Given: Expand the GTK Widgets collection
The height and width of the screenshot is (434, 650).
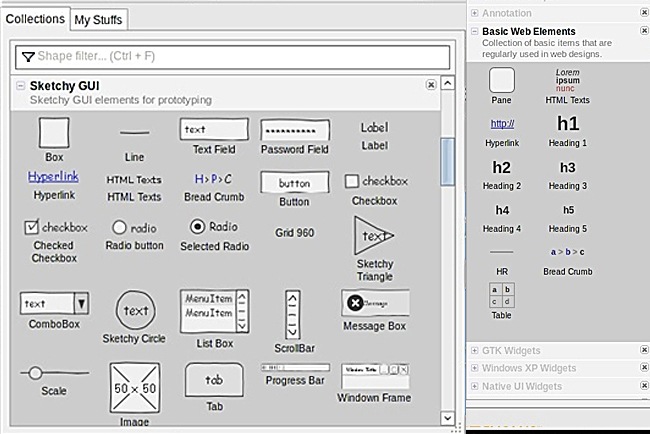Looking at the screenshot, I should 473,350.
